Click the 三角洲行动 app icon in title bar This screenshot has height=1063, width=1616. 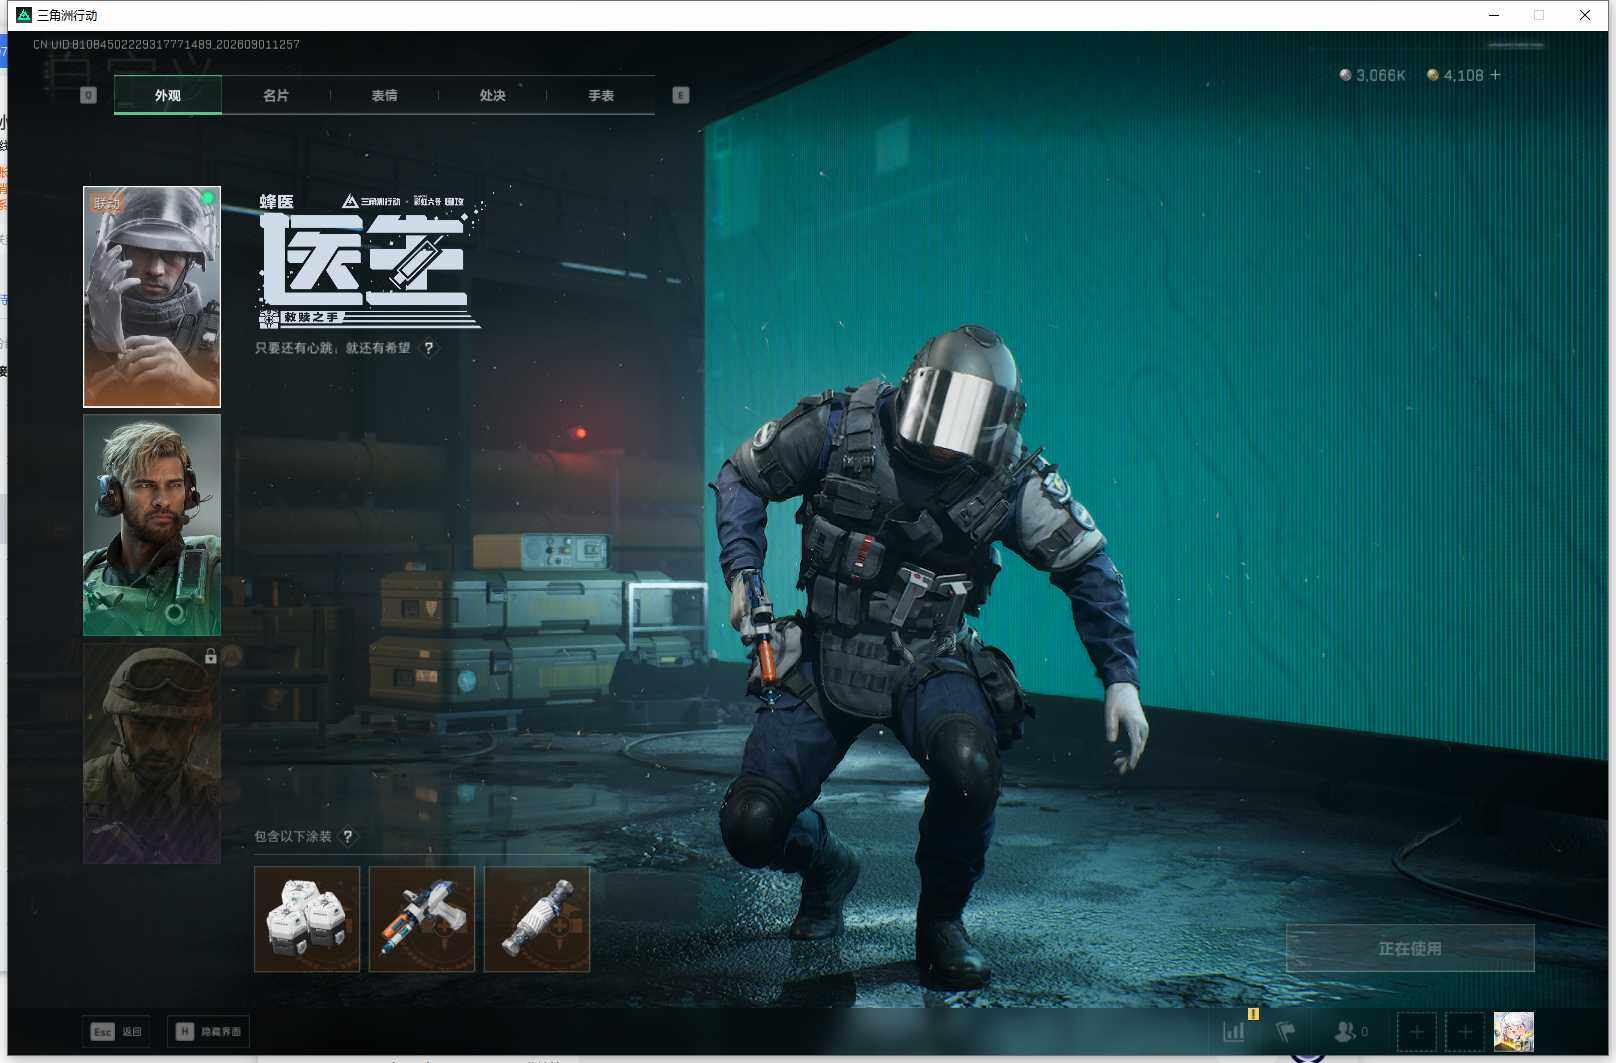pyautogui.click(x=24, y=15)
